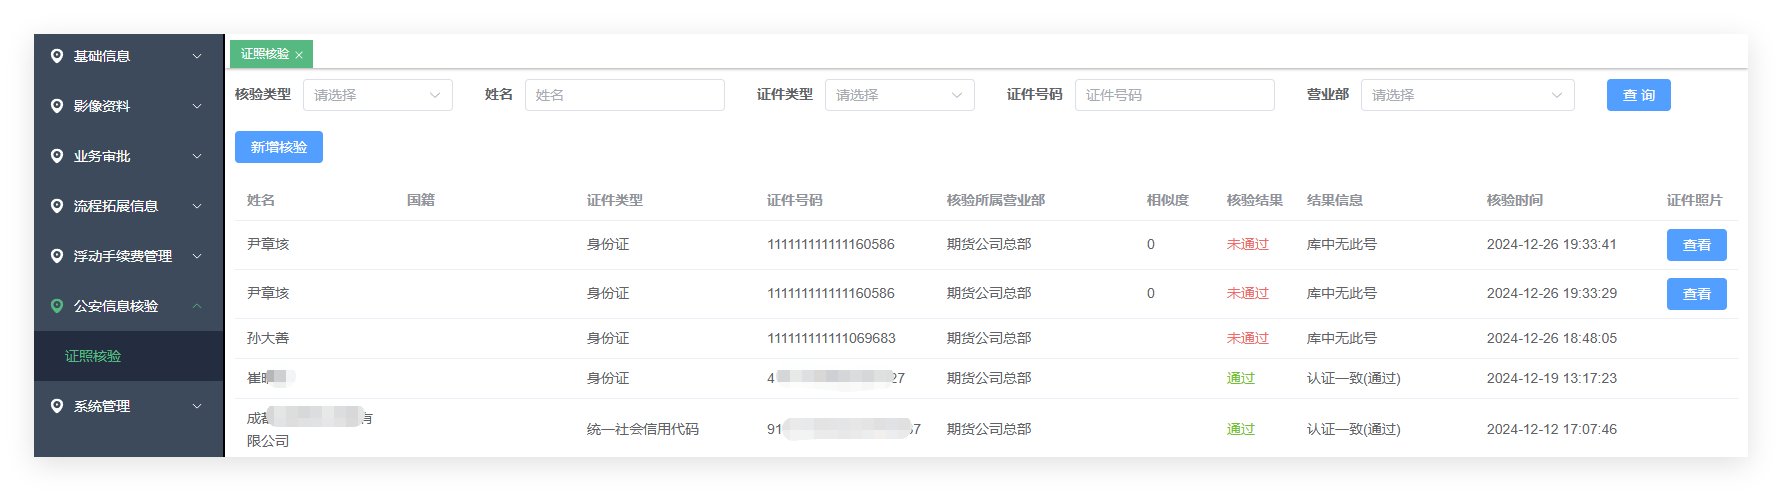Click the pin icon next to 业务审批

pyautogui.click(x=57, y=156)
